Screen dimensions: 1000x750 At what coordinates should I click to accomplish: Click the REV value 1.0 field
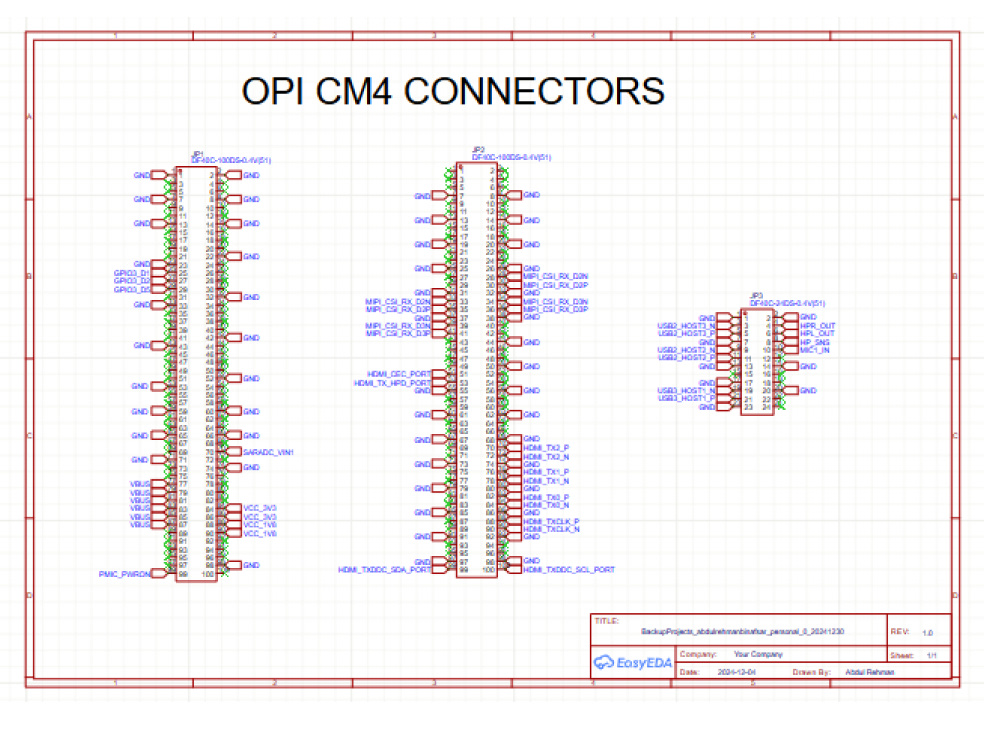coord(928,631)
